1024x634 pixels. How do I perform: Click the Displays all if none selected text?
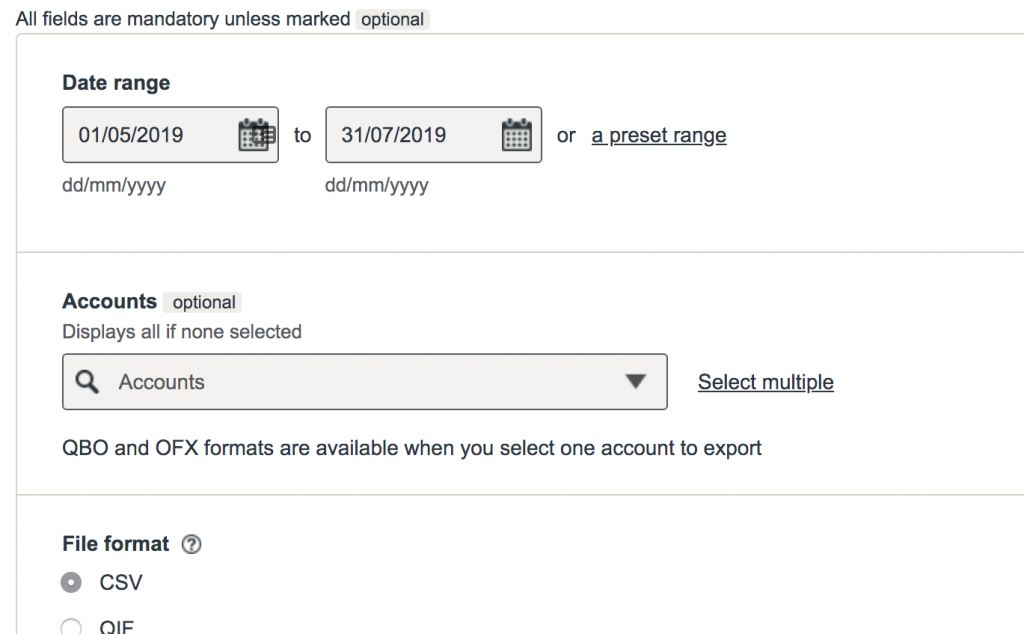pos(182,332)
